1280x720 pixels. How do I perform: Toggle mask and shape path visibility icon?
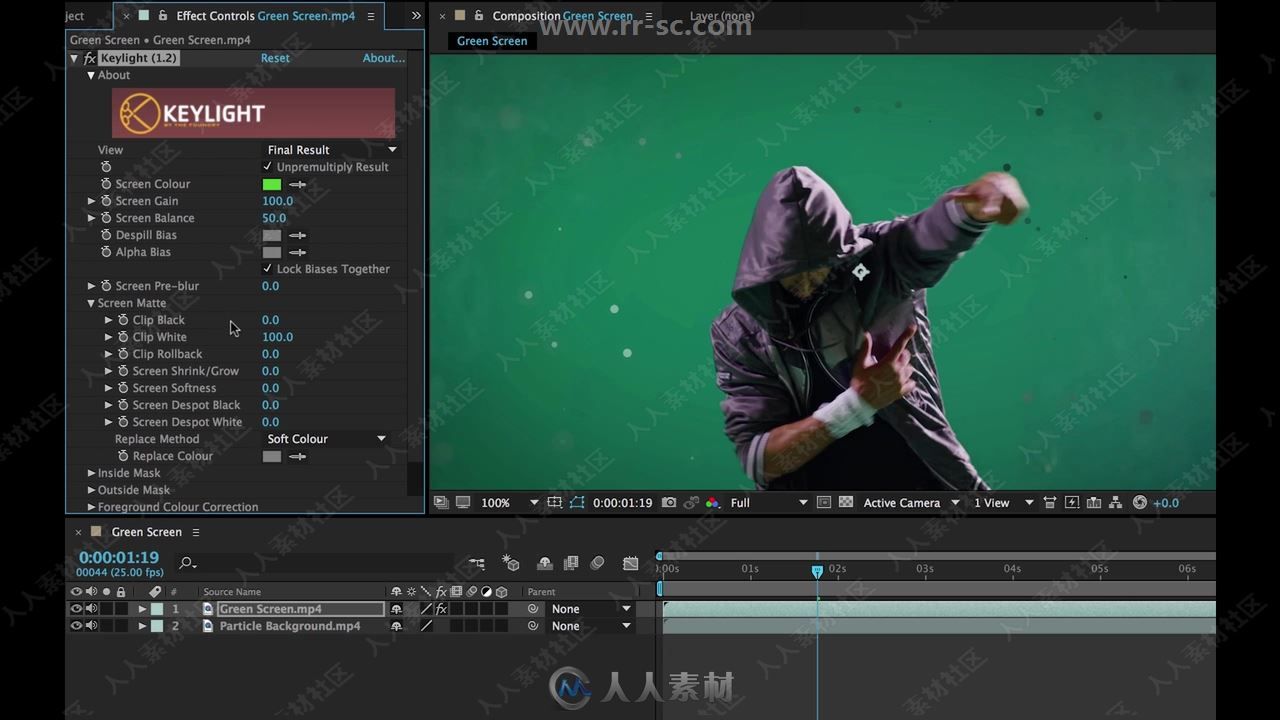coord(577,503)
